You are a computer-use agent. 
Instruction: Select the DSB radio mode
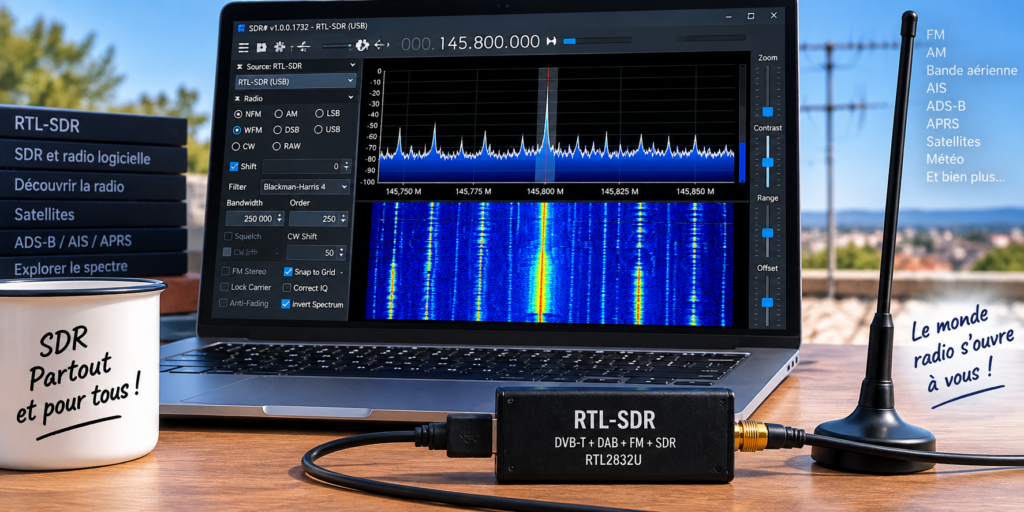pyautogui.click(x=278, y=130)
